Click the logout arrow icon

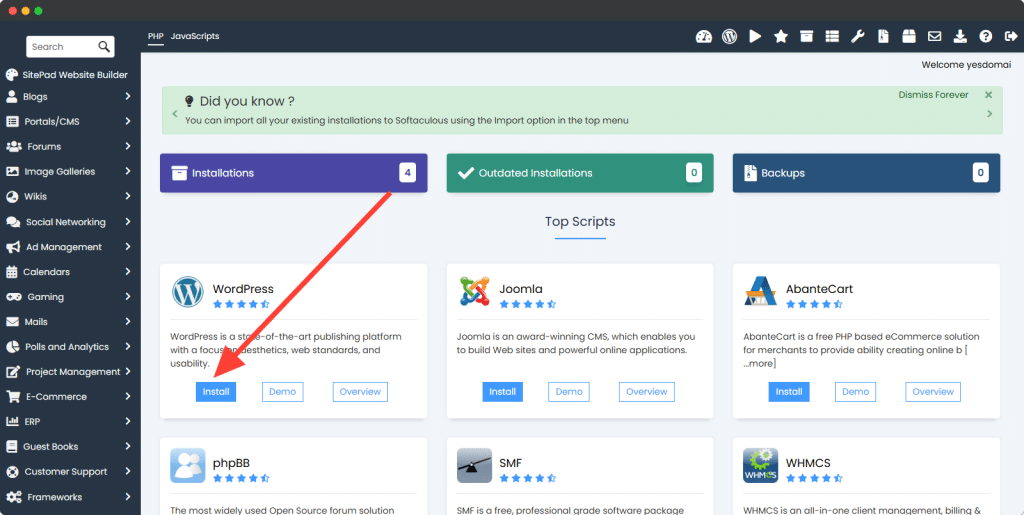pos(1010,37)
